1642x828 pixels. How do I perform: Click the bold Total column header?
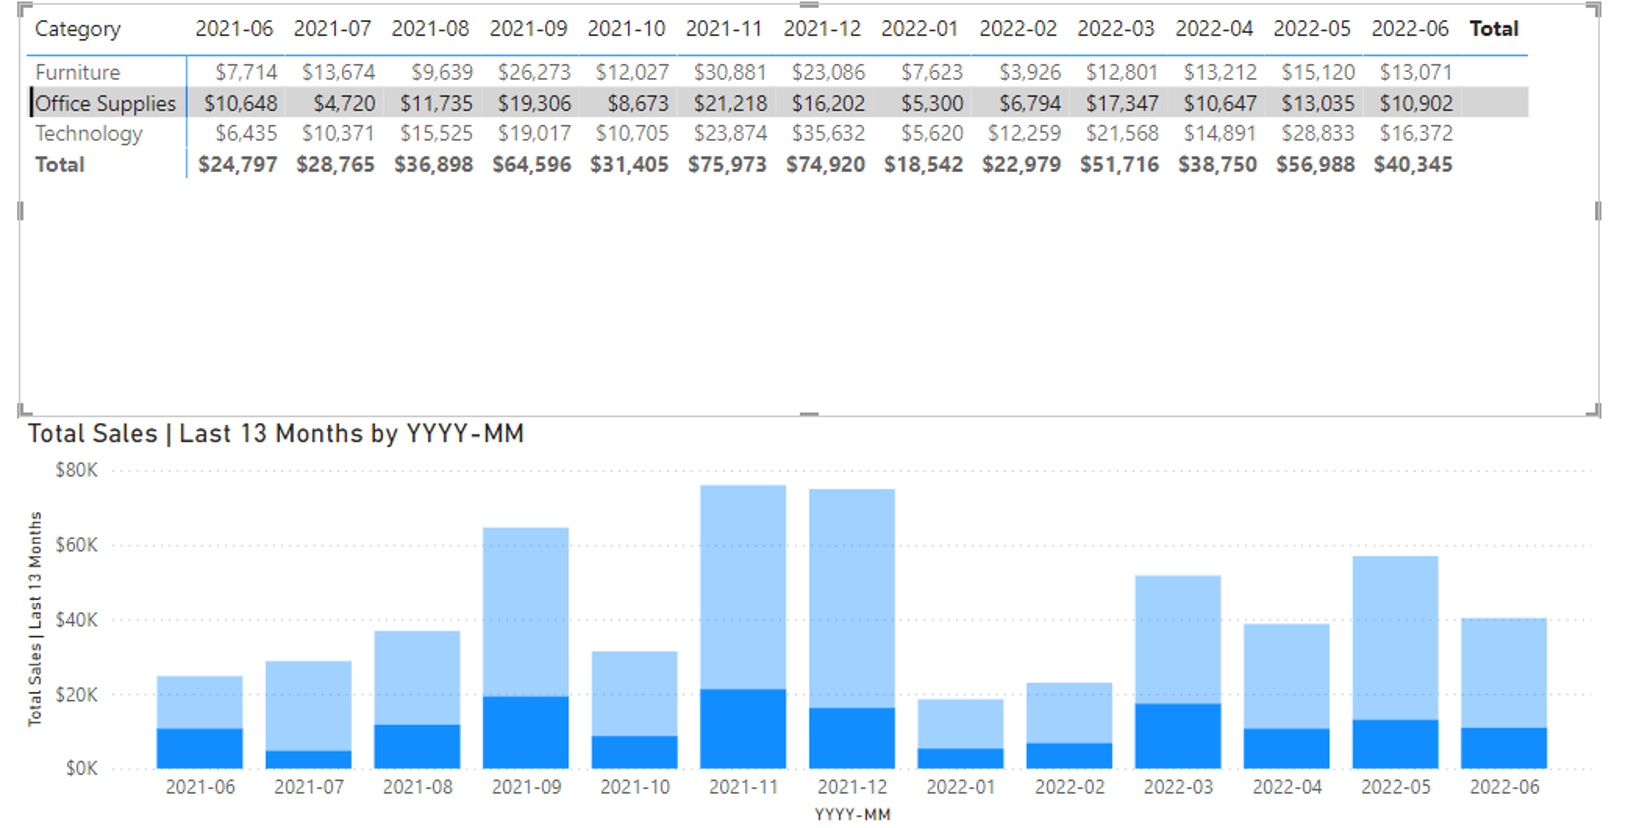tap(1494, 29)
